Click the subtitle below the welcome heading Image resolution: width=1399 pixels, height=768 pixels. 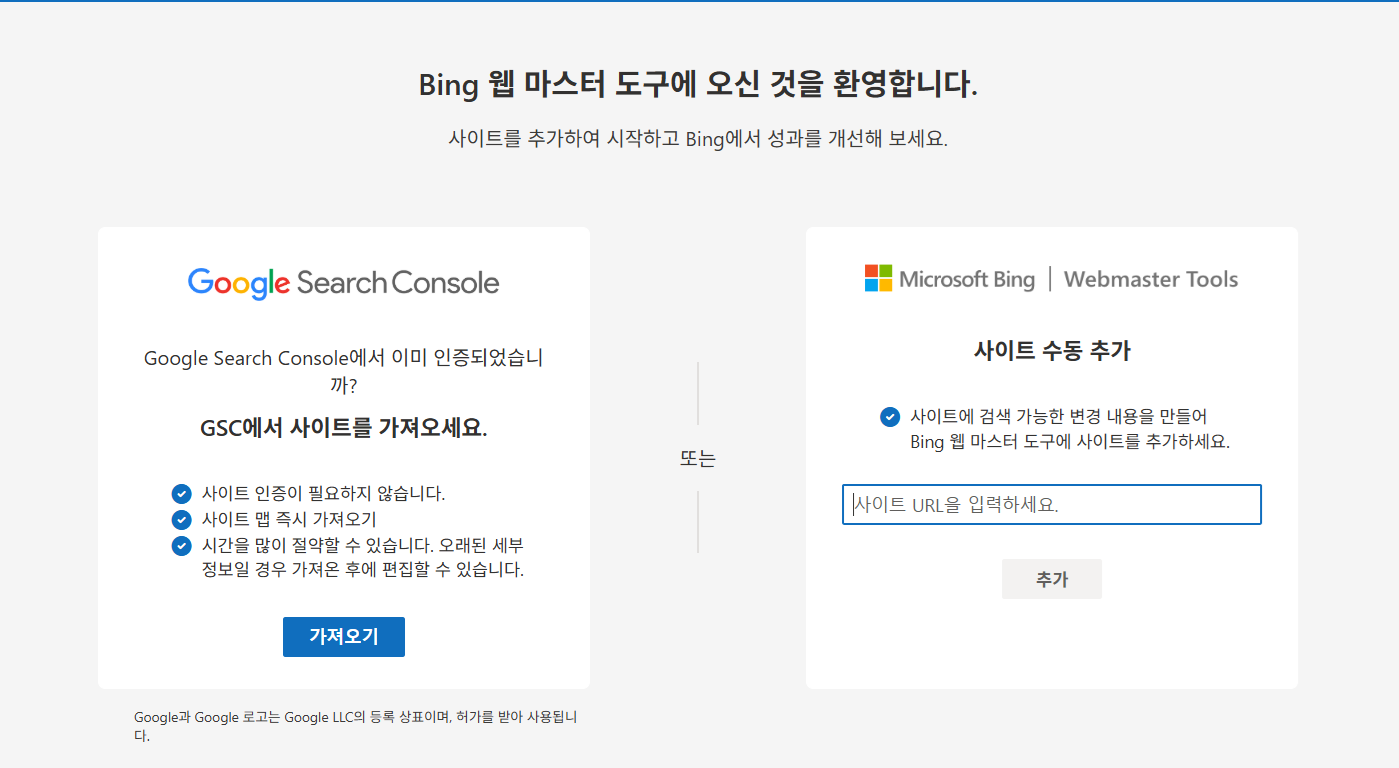699,139
